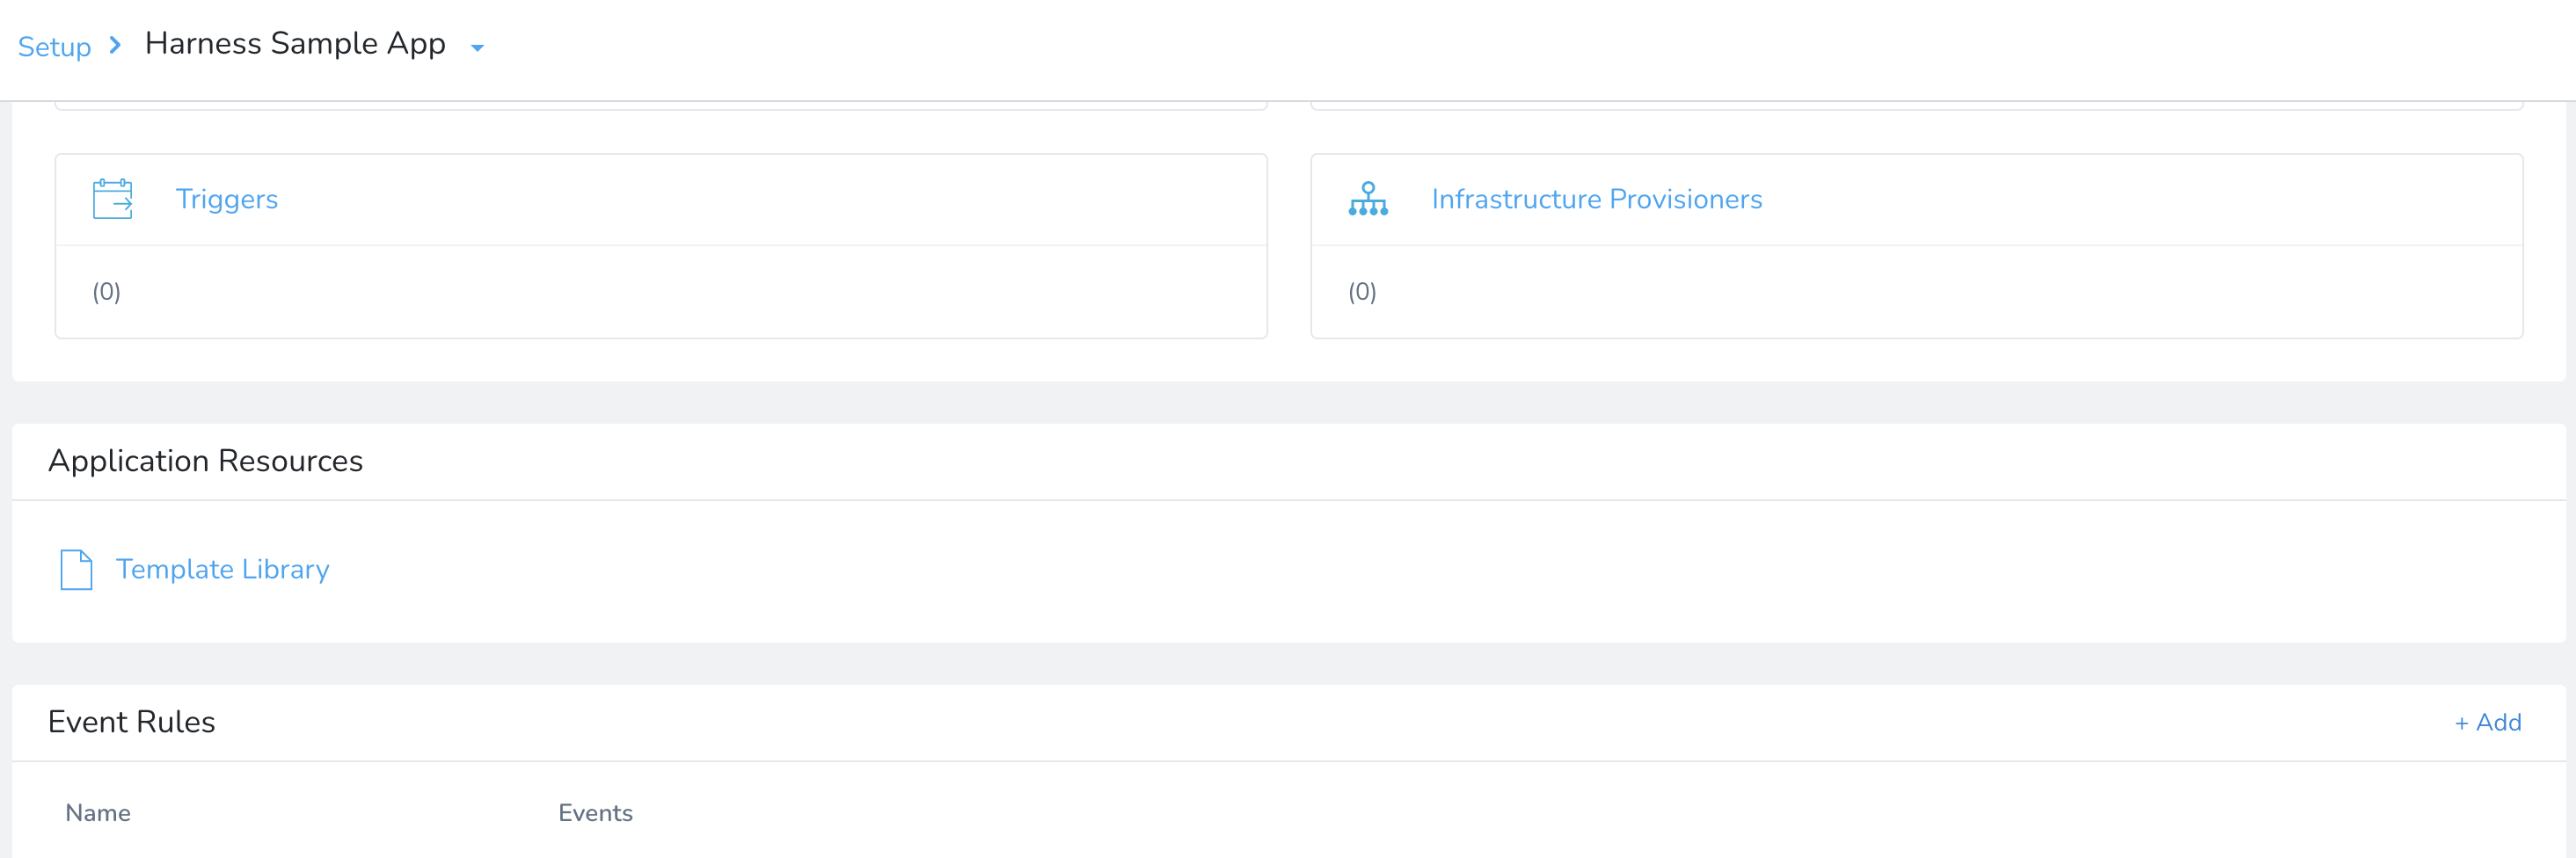Click the Harness Sample App title
Screen dimensions: 2576x858
click(295, 43)
